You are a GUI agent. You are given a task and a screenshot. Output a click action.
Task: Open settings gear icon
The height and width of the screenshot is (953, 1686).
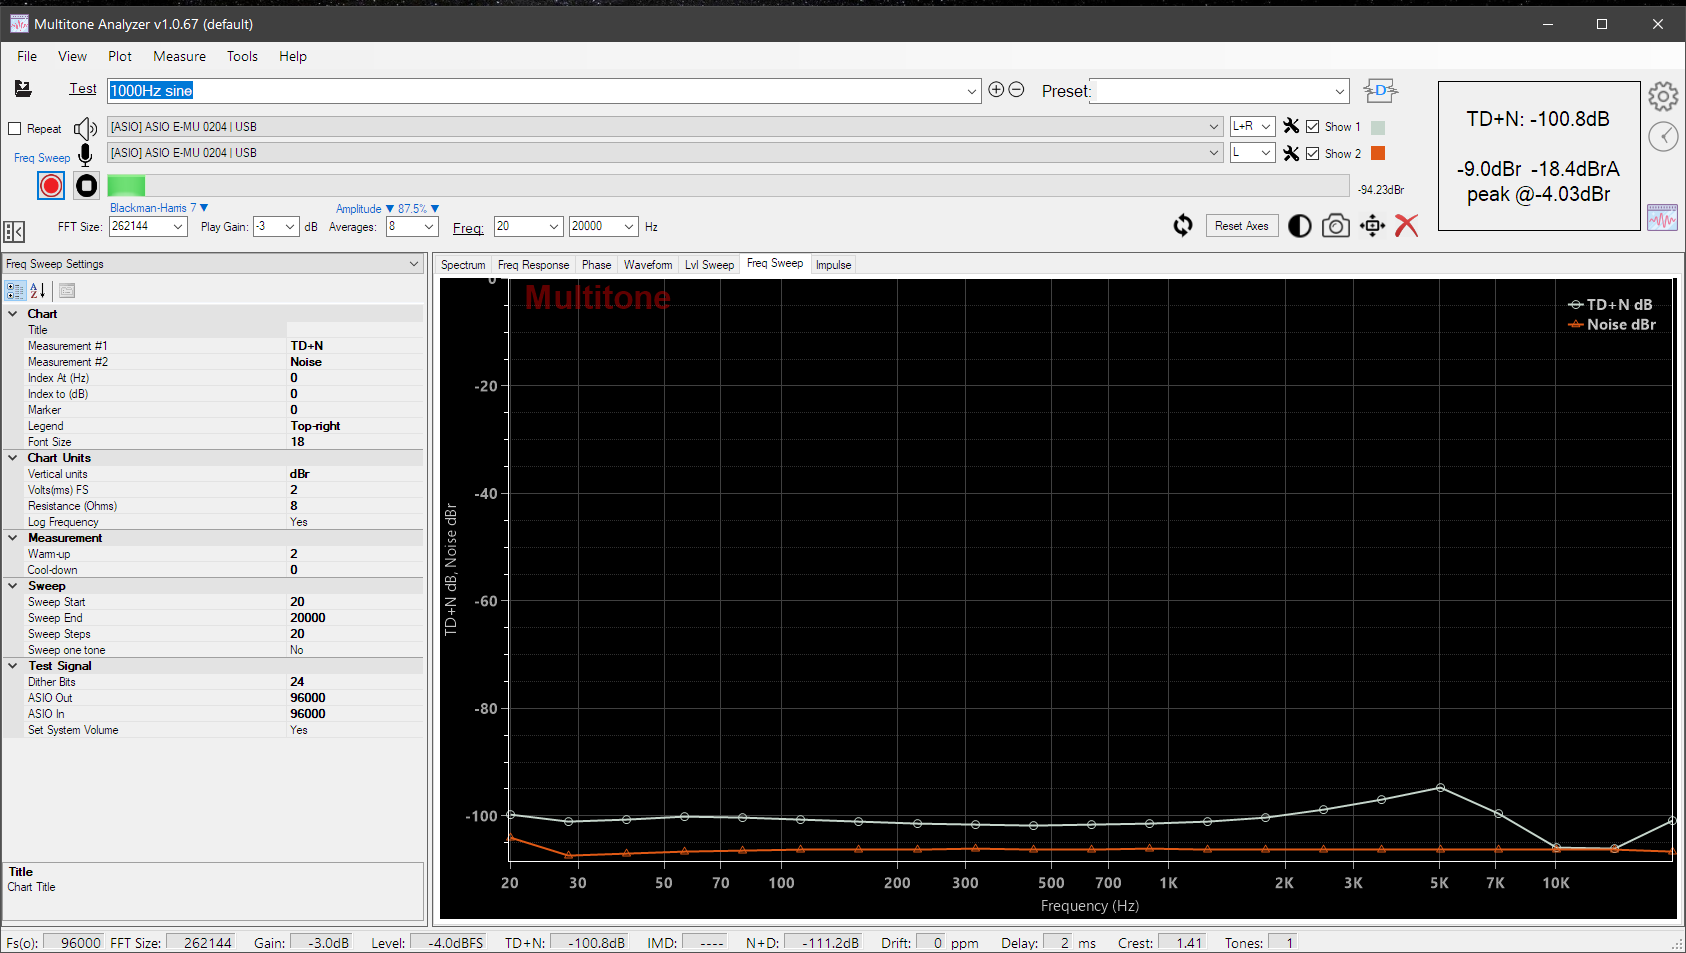pos(1663,97)
